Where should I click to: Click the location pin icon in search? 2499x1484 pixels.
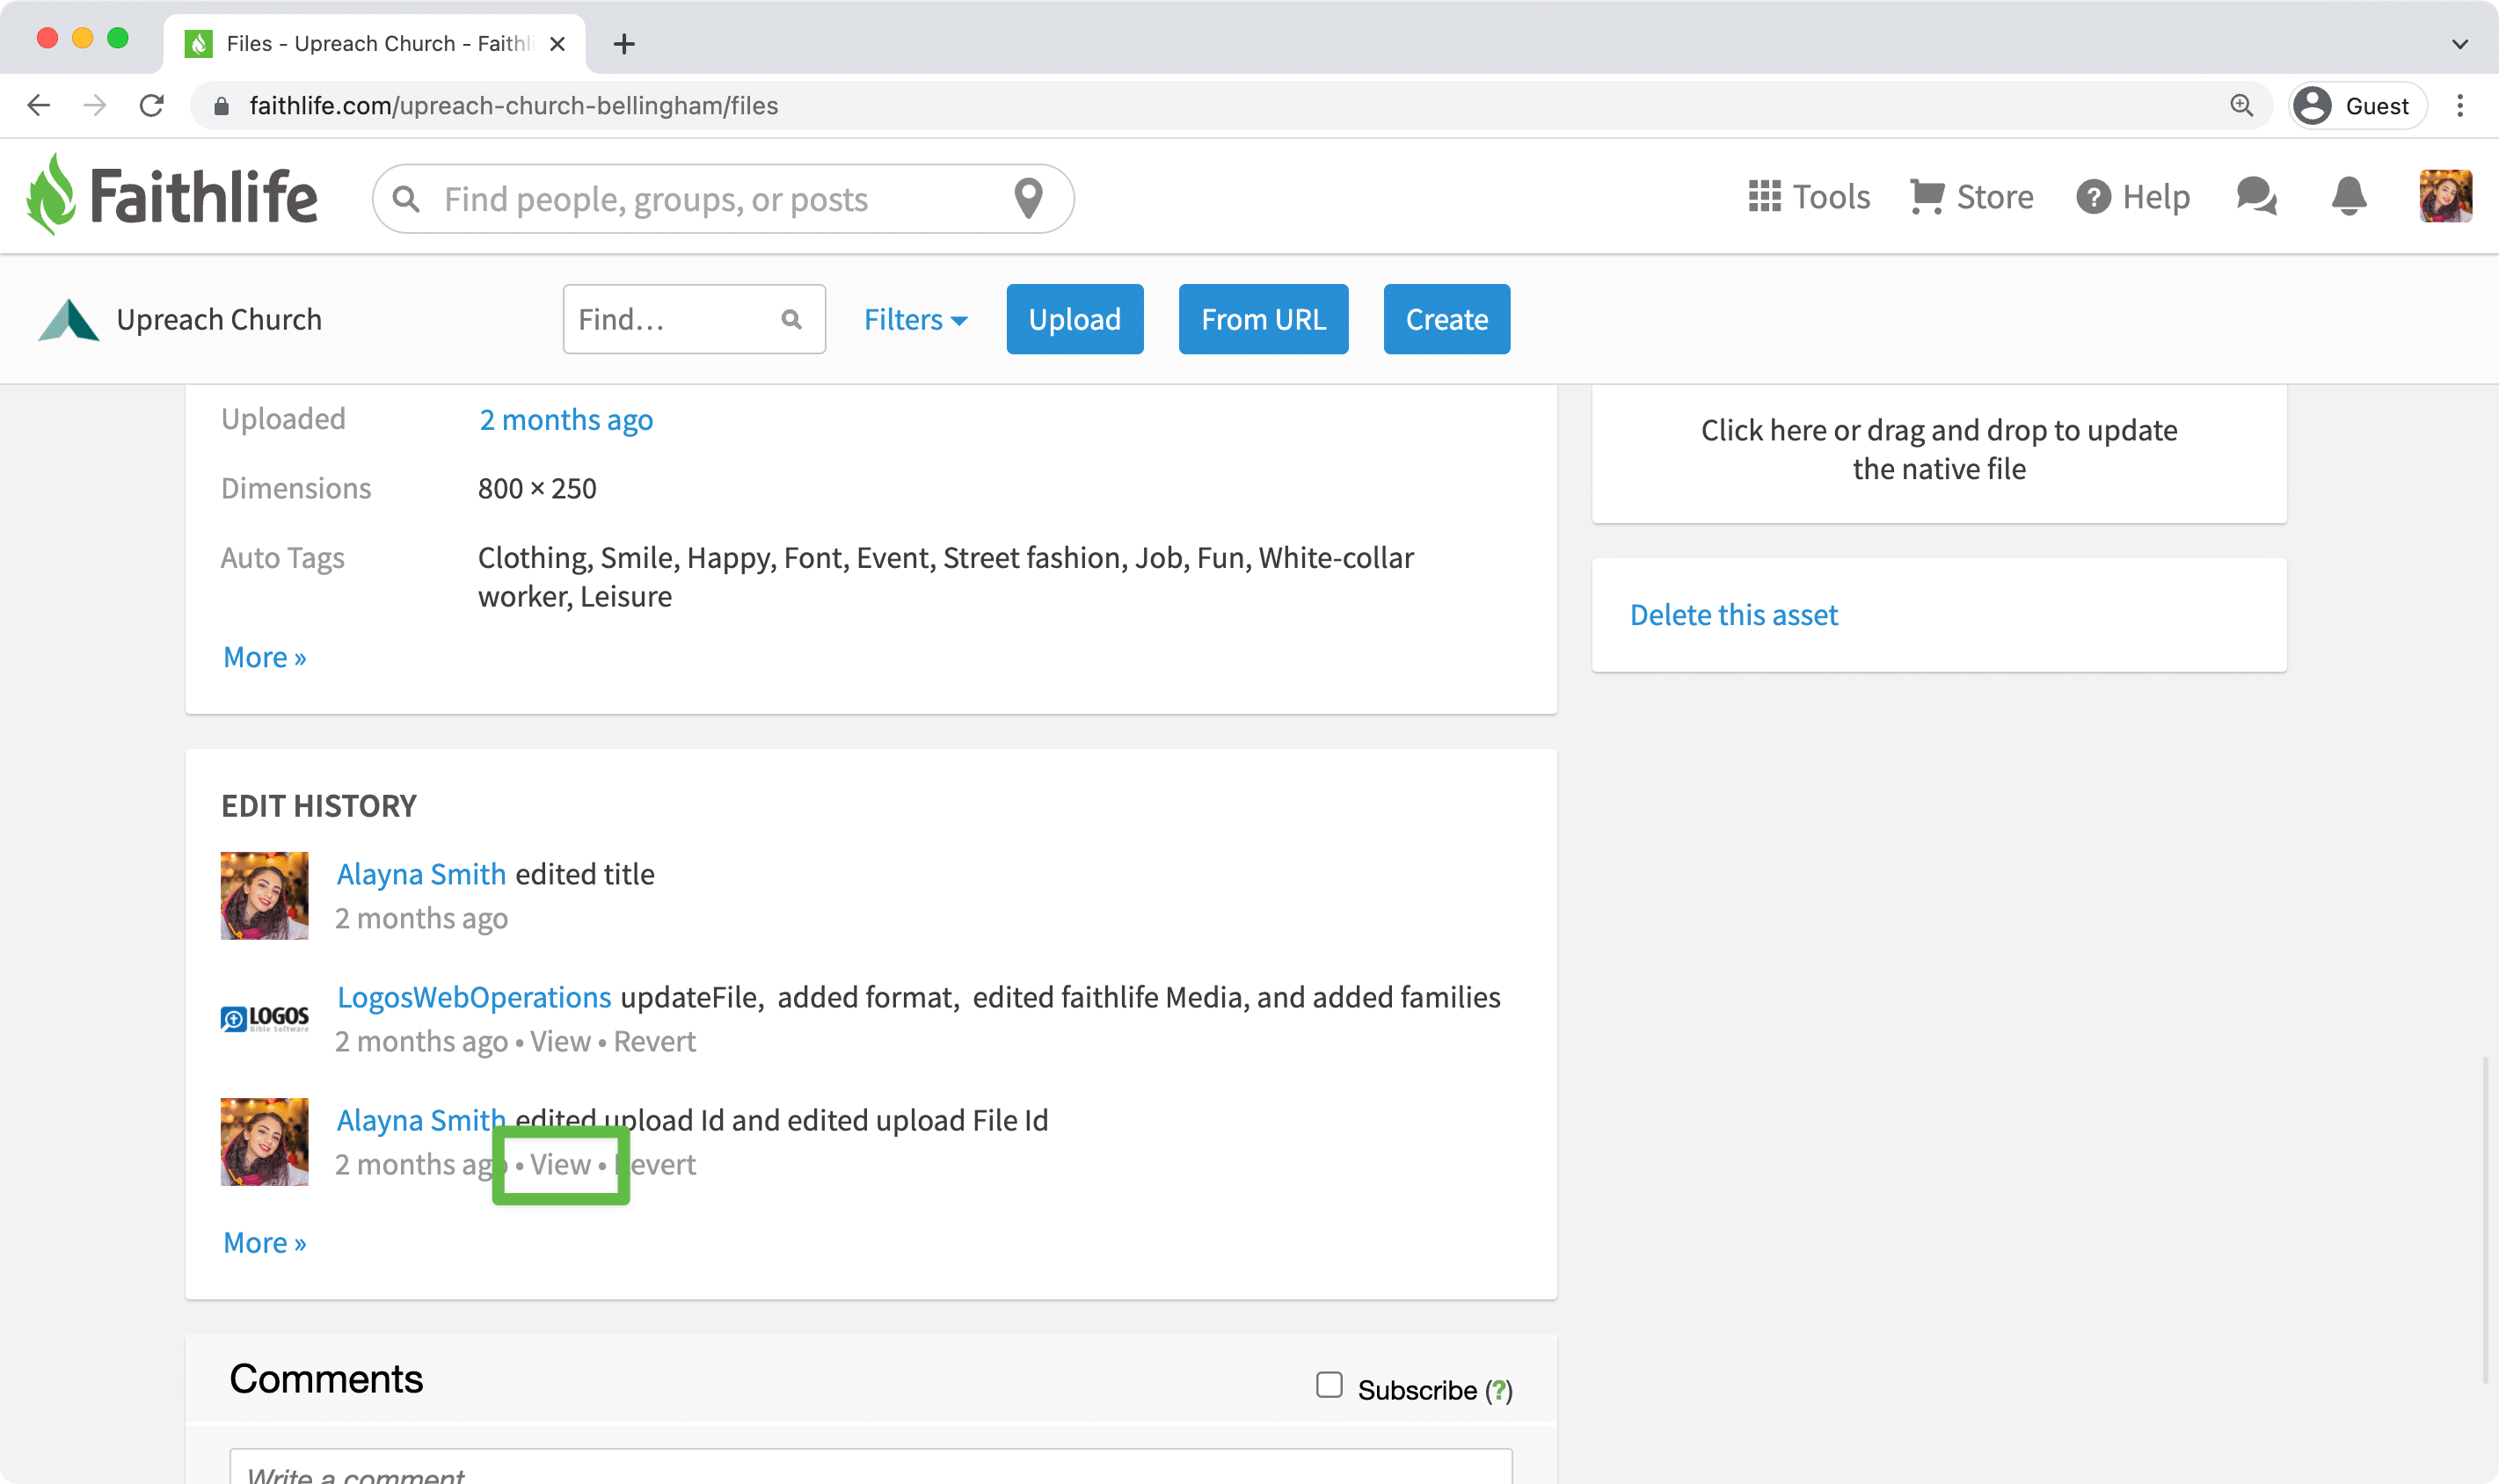1028,198
